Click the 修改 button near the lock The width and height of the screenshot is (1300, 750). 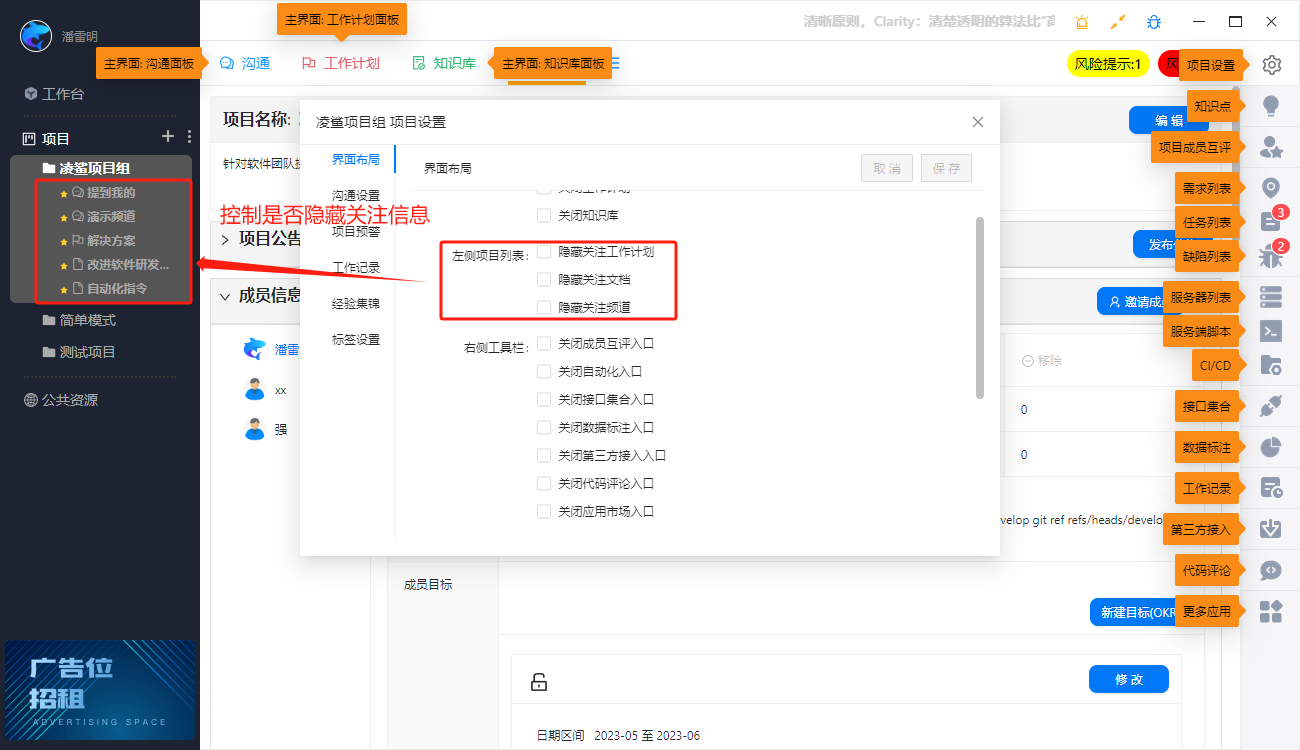point(1128,678)
